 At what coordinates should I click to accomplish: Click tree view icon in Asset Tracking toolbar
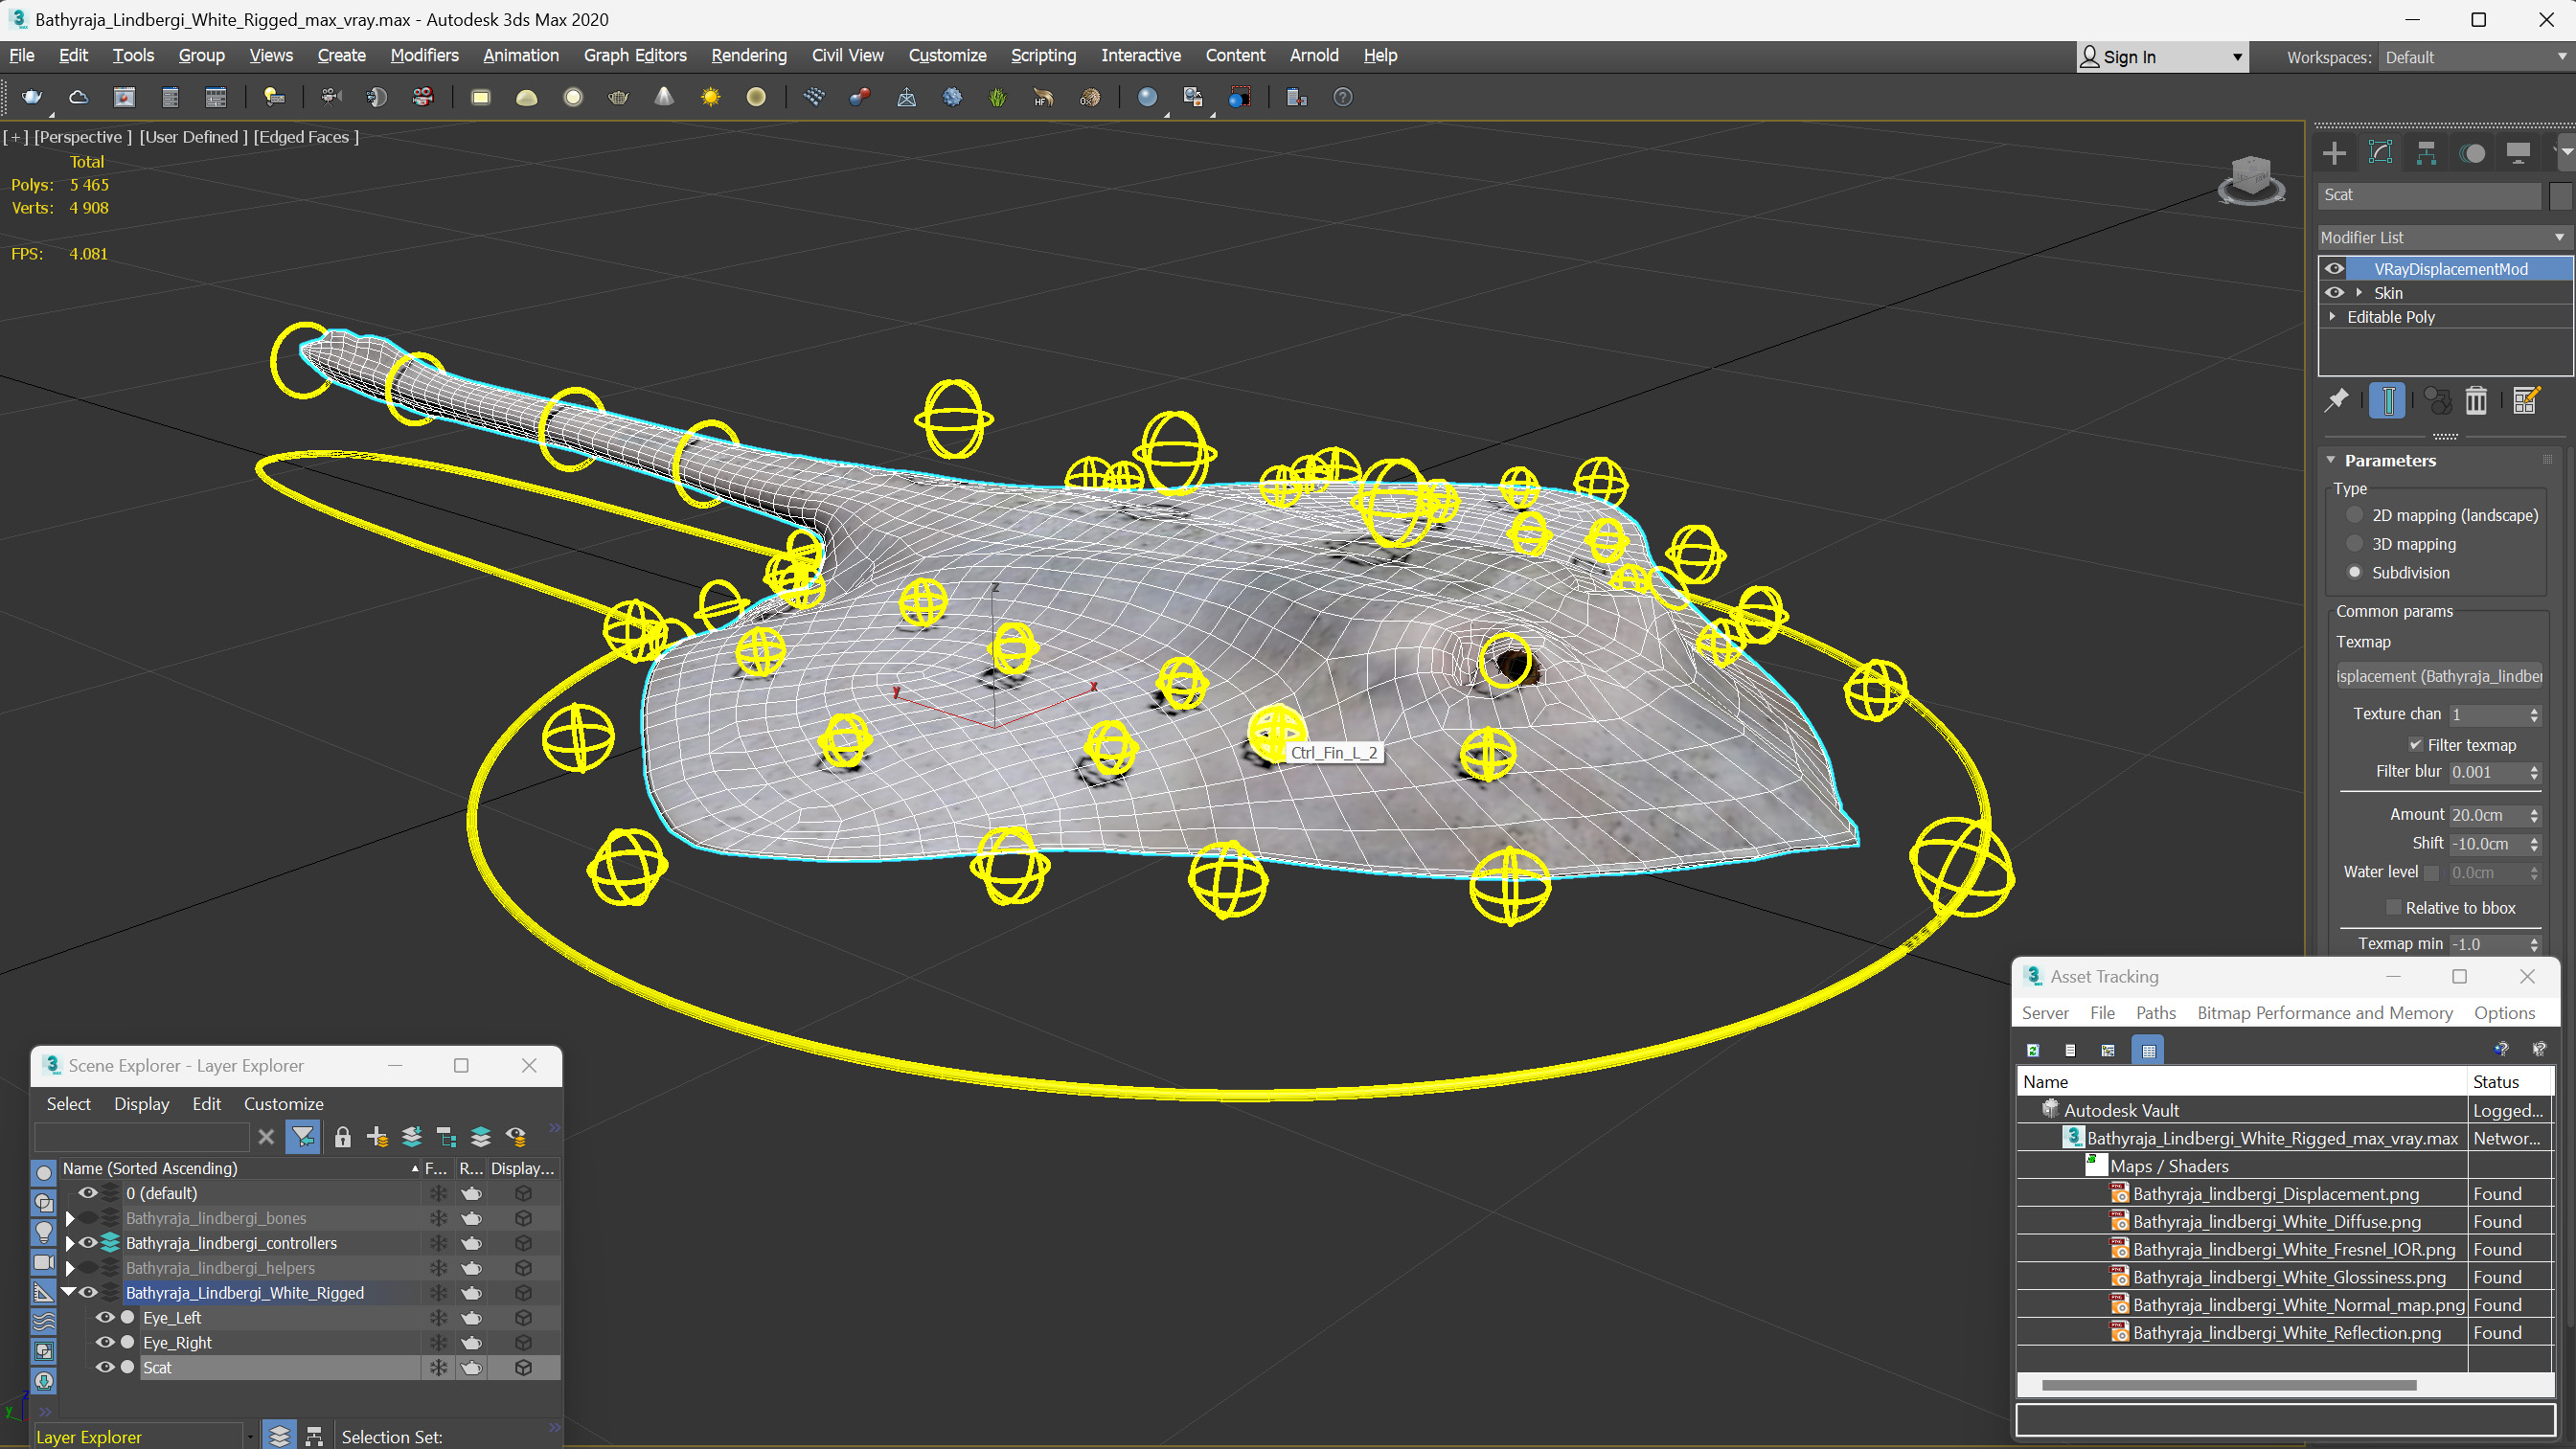(x=2108, y=1050)
